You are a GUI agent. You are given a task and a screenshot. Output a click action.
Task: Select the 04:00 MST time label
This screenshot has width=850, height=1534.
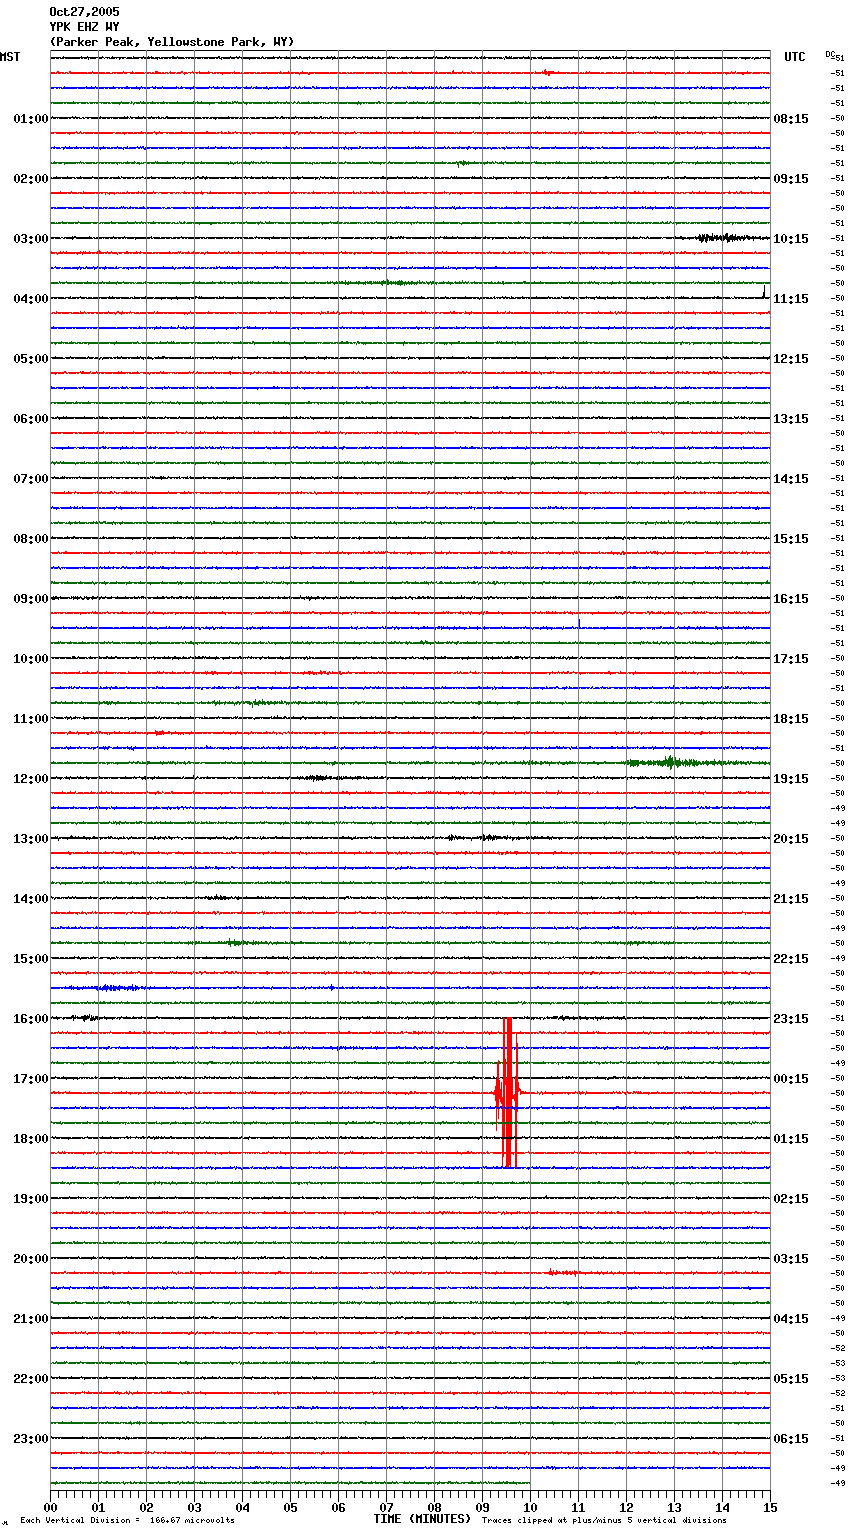tap(31, 299)
